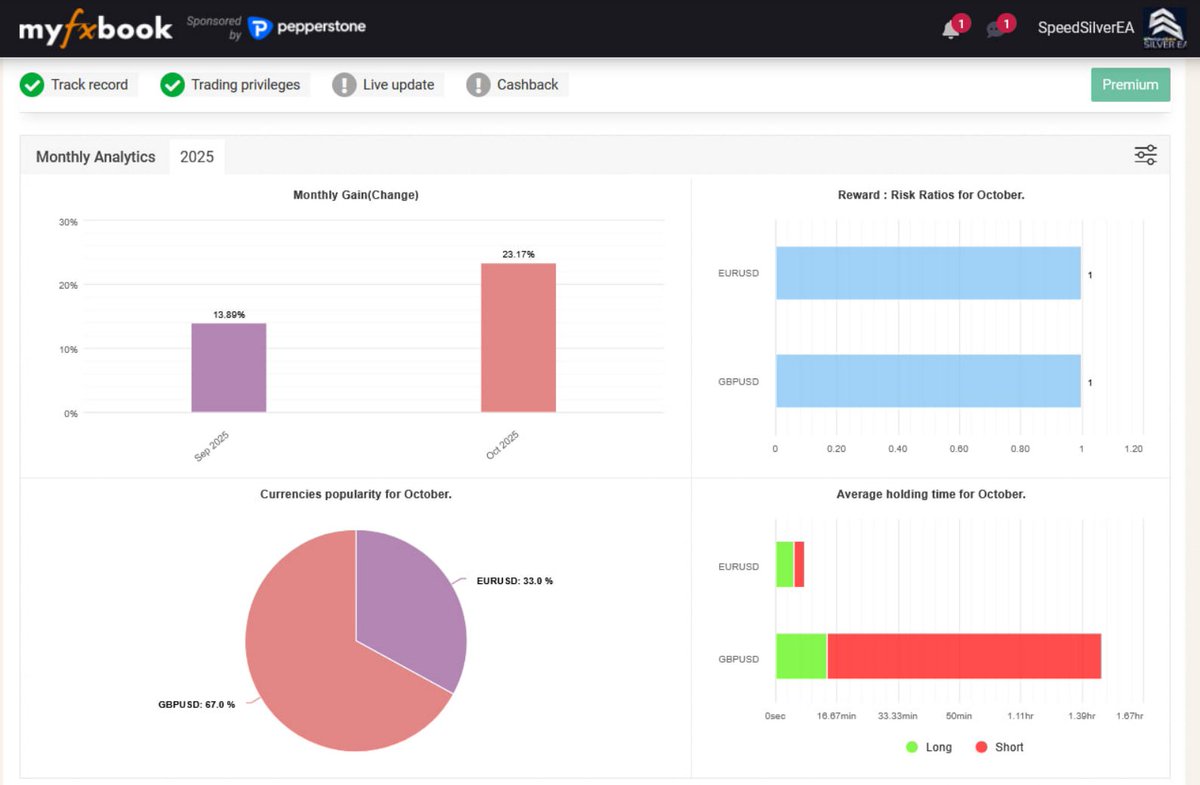
Task: Click the 13.89% value label
Action: pyautogui.click(x=229, y=315)
